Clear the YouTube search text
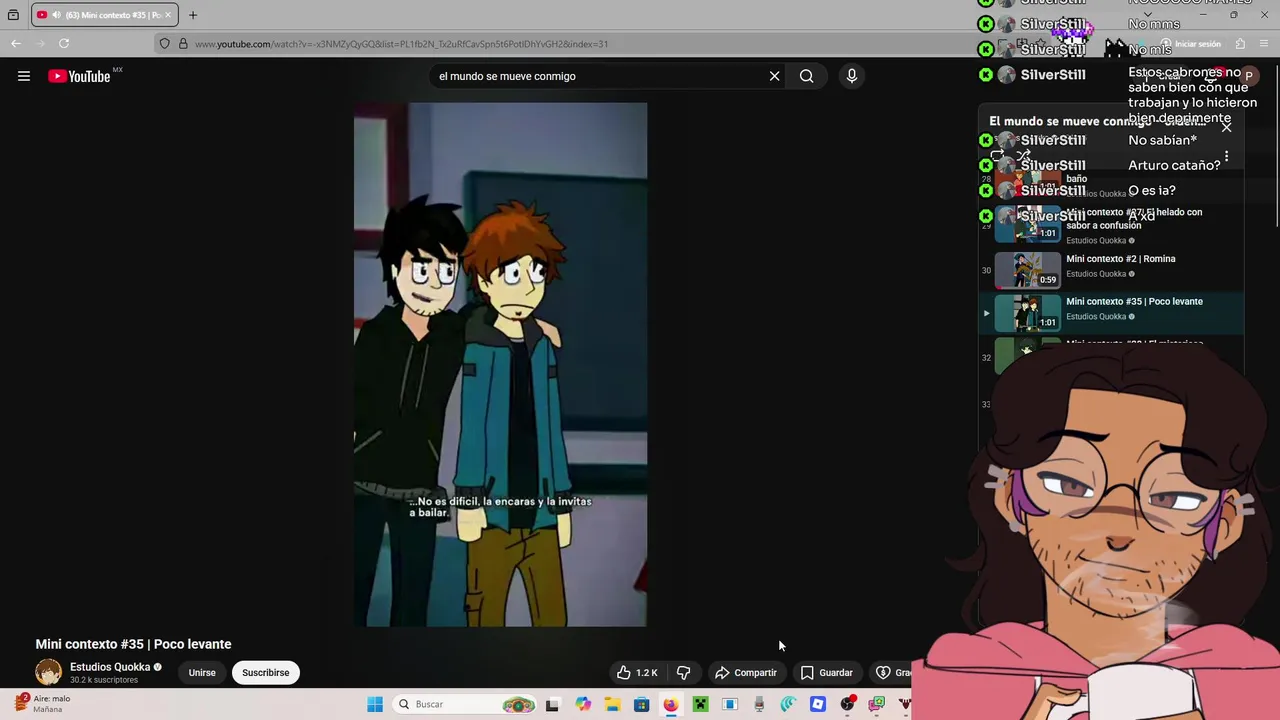The width and height of the screenshot is (1280, 720). 774,76
